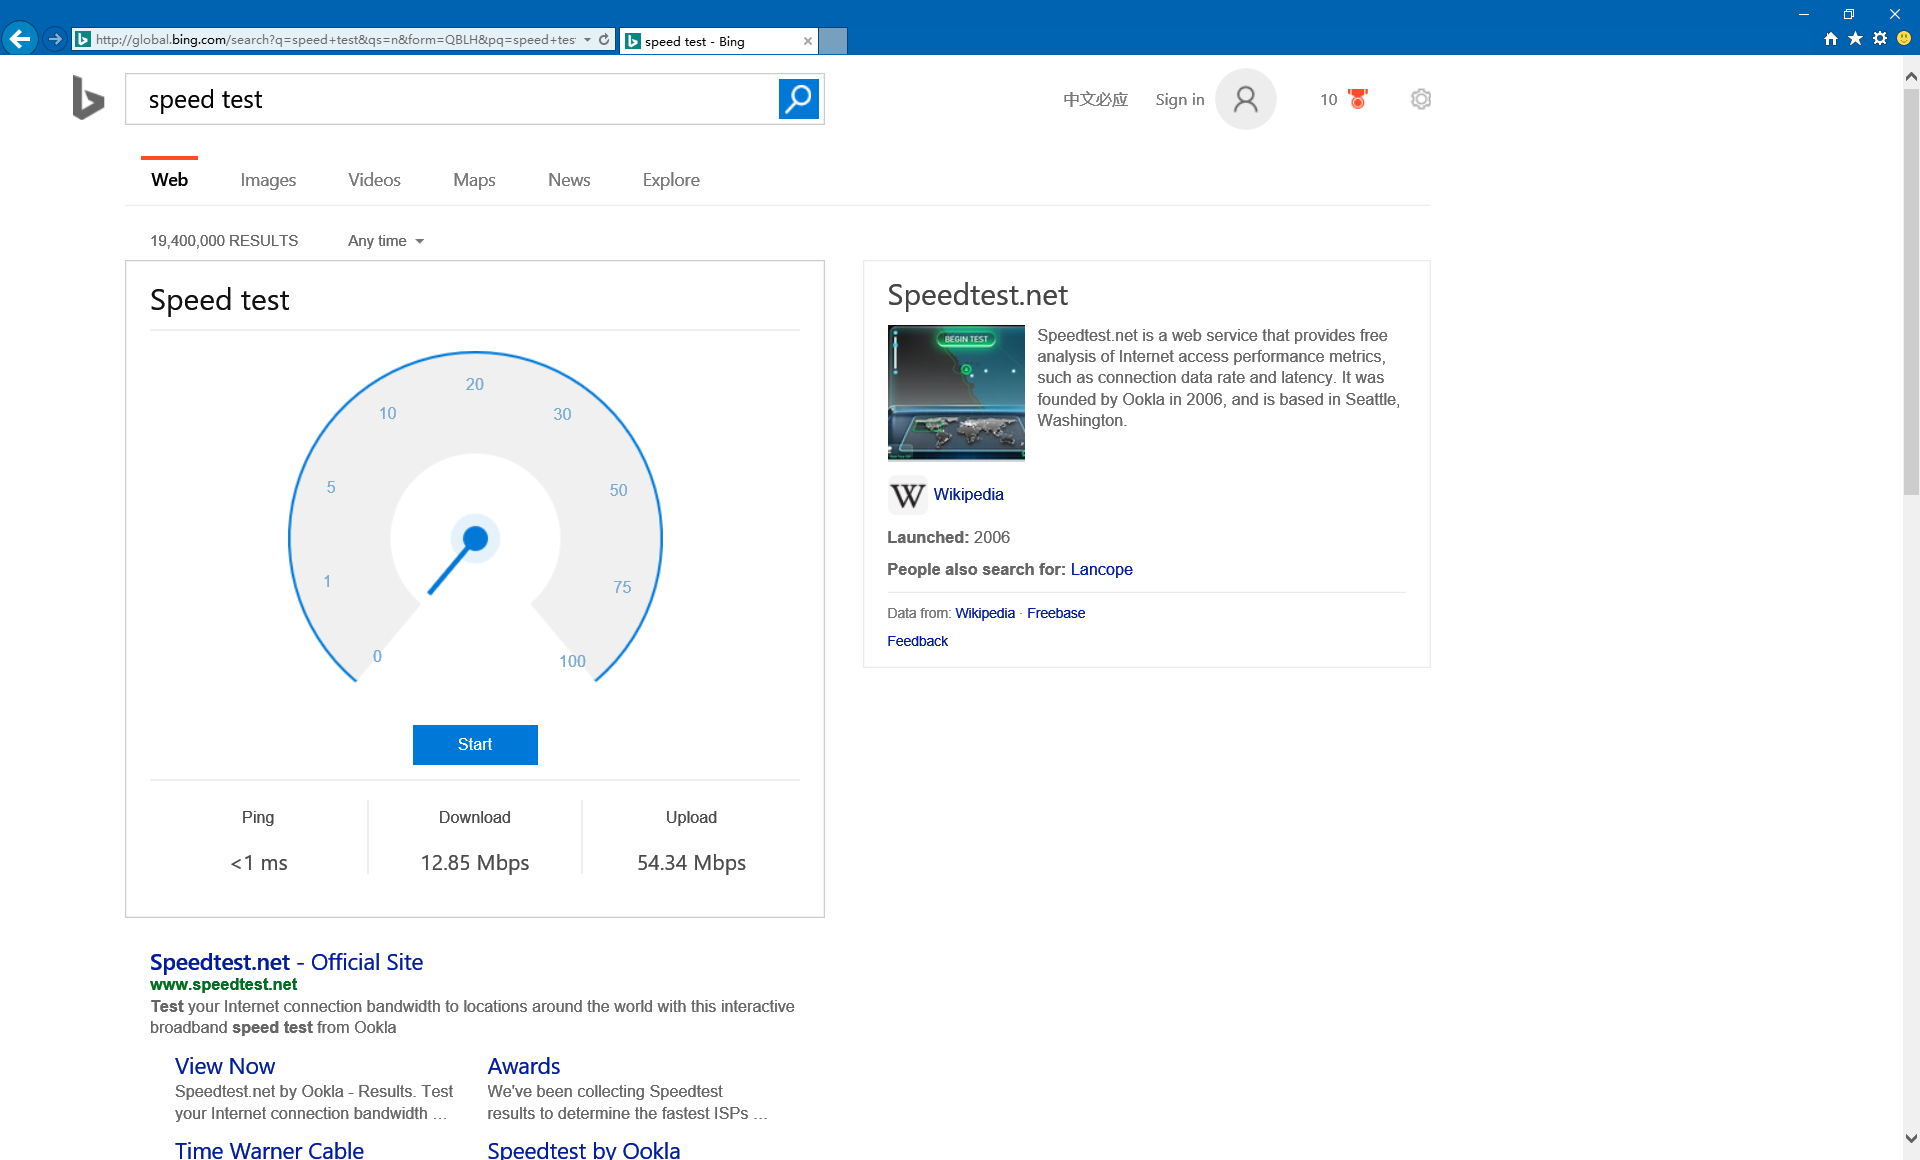Image resolution: width=1920 pixels, height=1160 pixels.
Task: Click the 'speed test' search box
Action: 452,99
